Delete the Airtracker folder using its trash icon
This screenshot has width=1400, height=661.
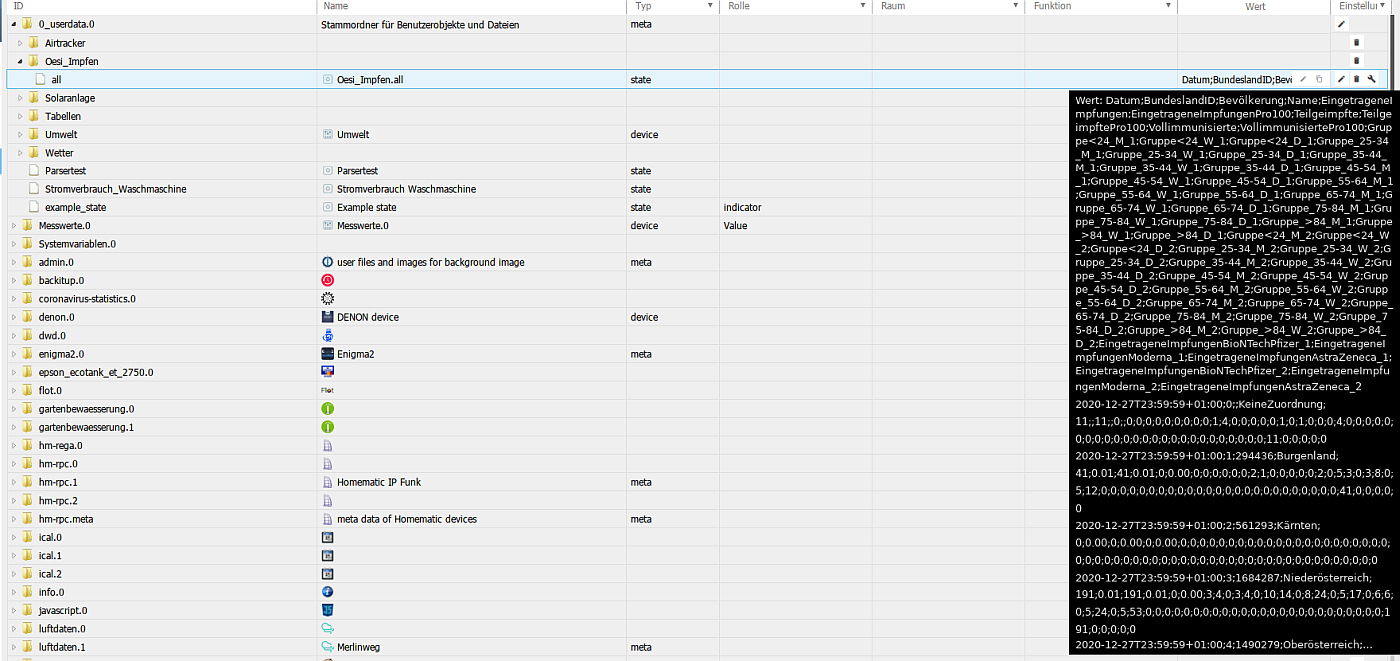pos(1356,42)
